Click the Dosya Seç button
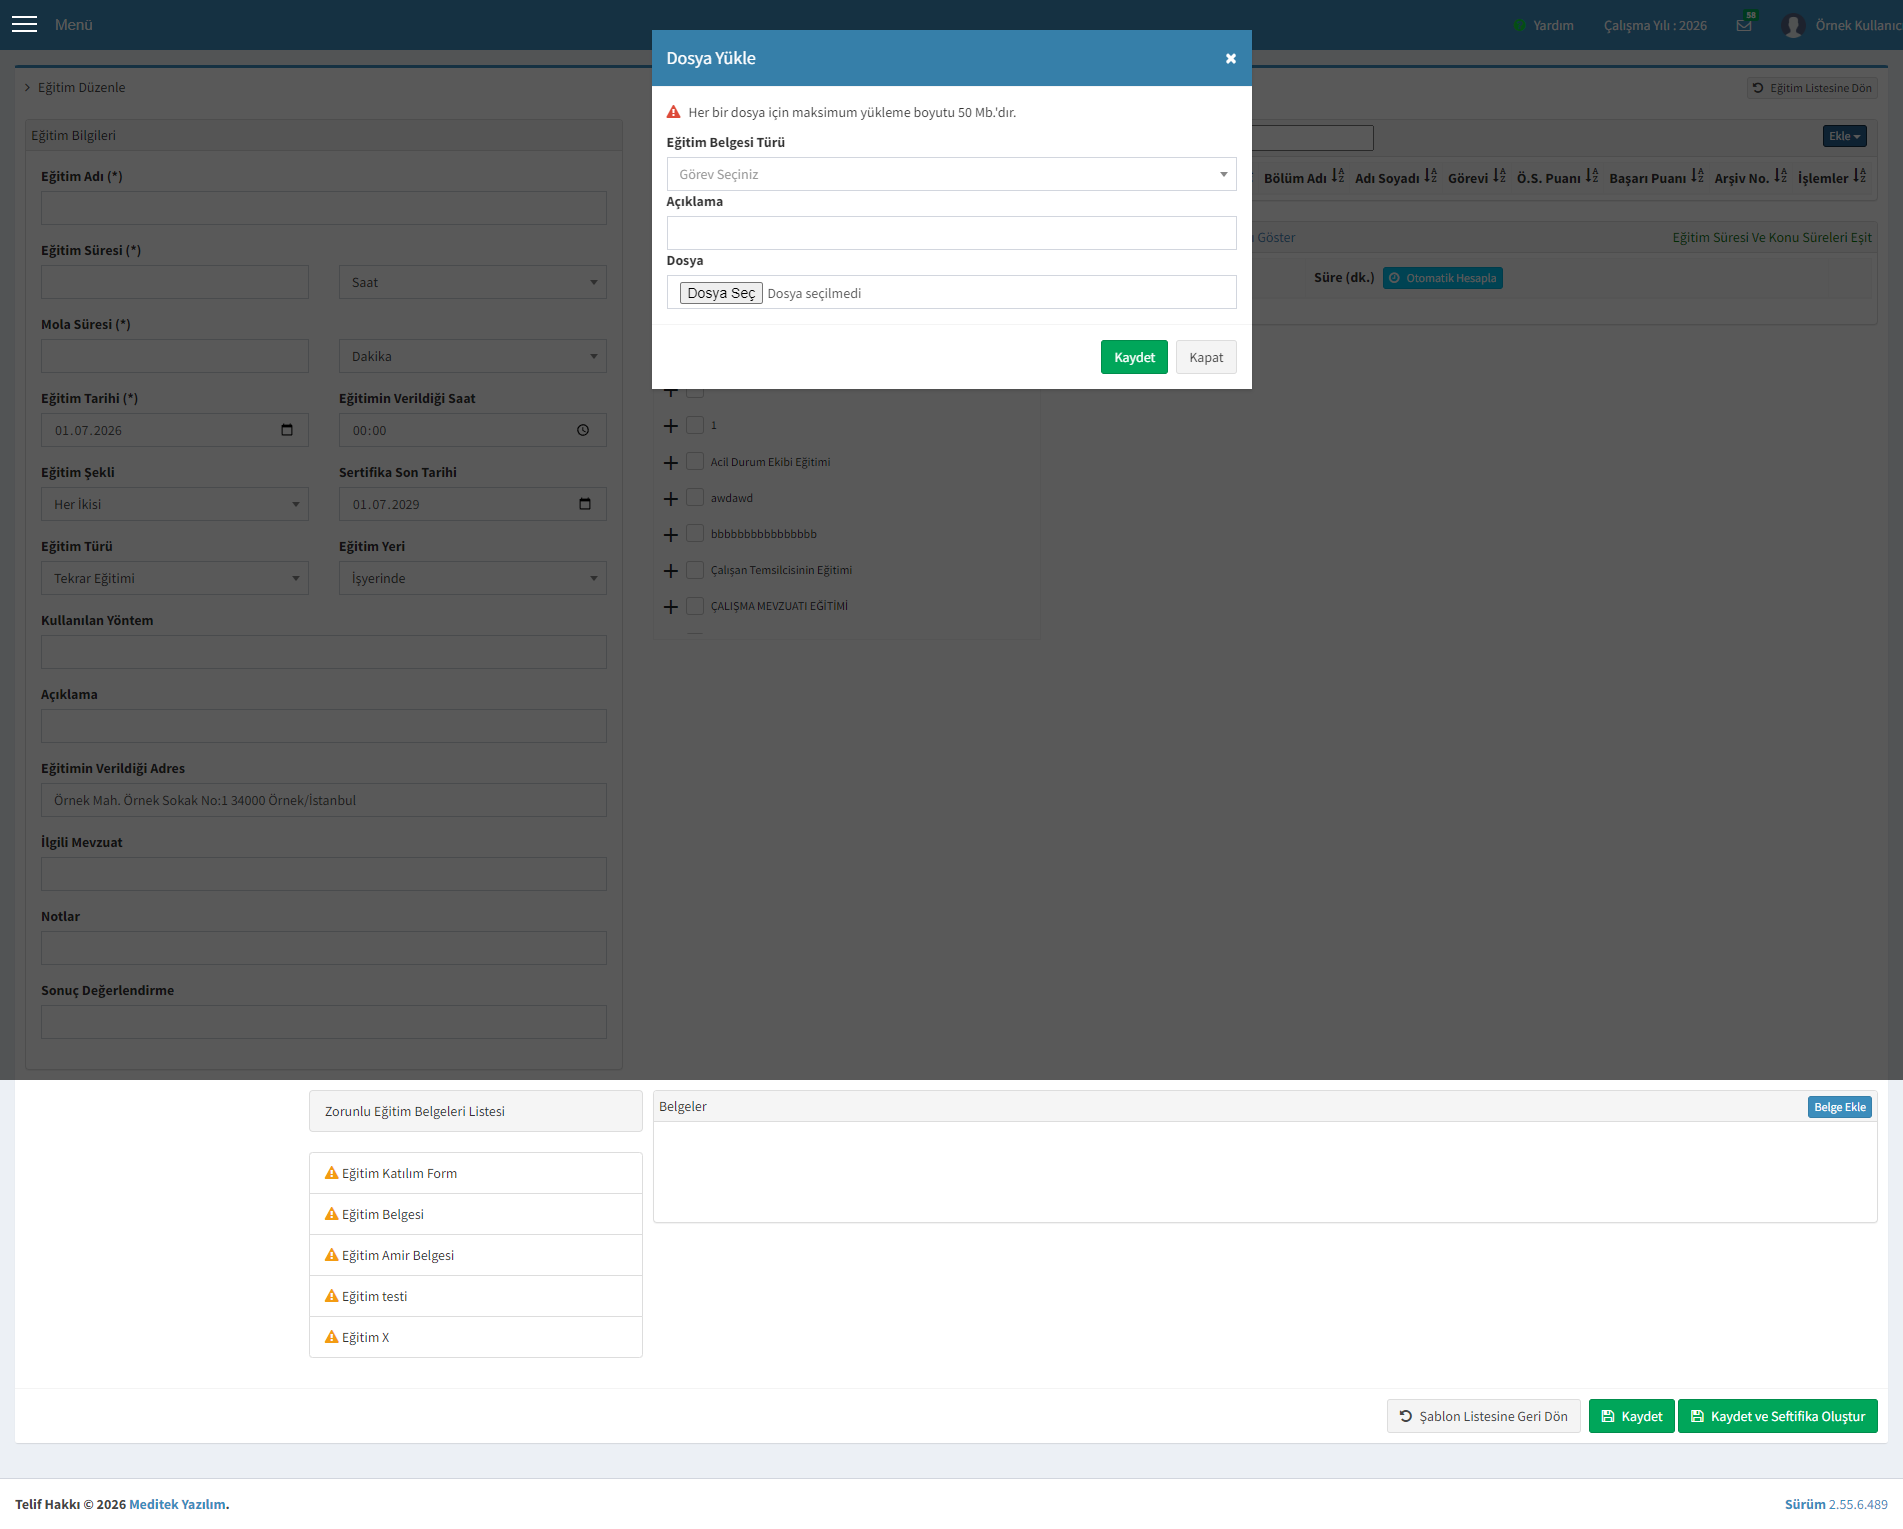Viewport: 1903px width, 1529px height. [x=721, y=293]
